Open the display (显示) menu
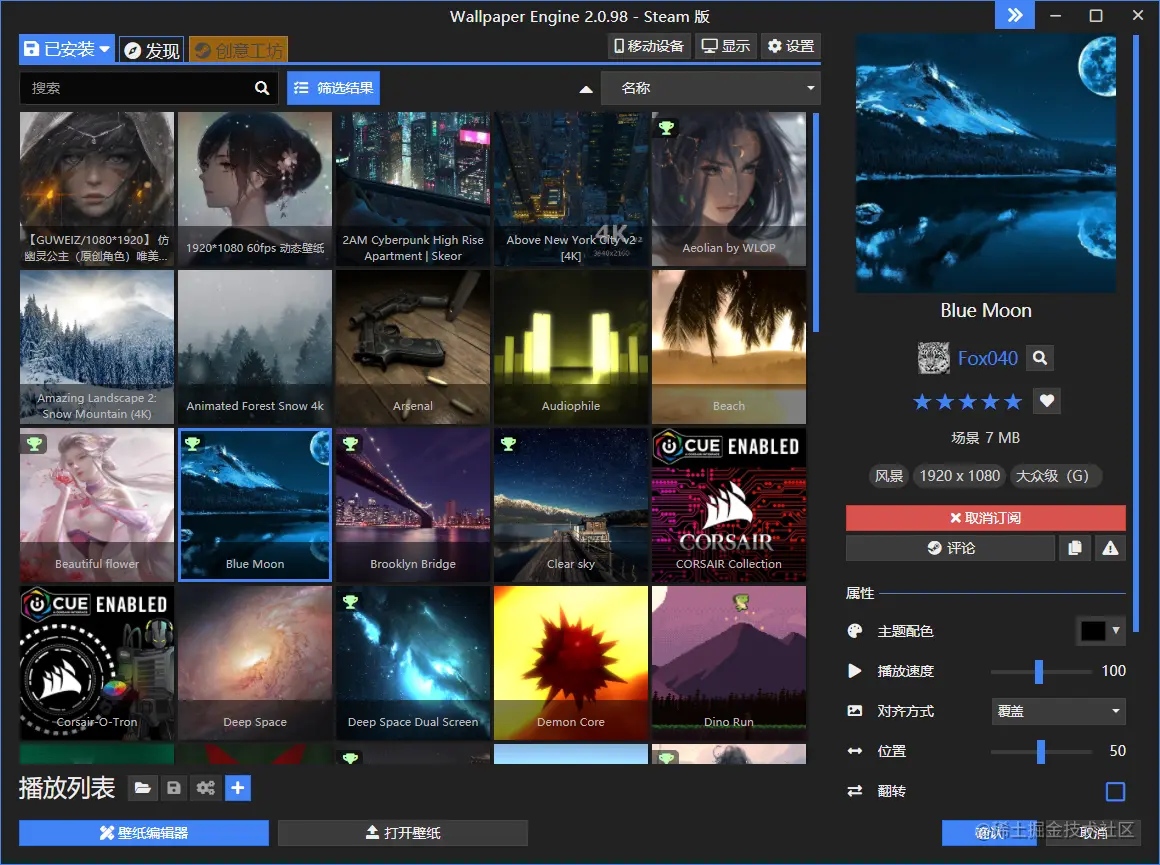 pyautogui.click(x=726, y=46)
